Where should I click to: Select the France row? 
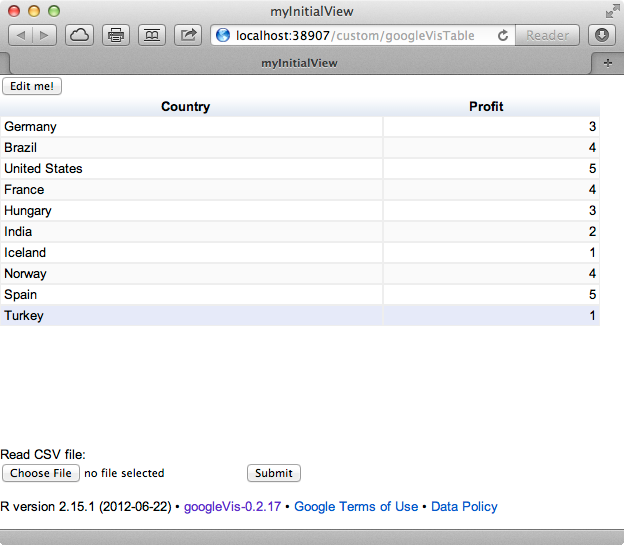click(300, 189)
